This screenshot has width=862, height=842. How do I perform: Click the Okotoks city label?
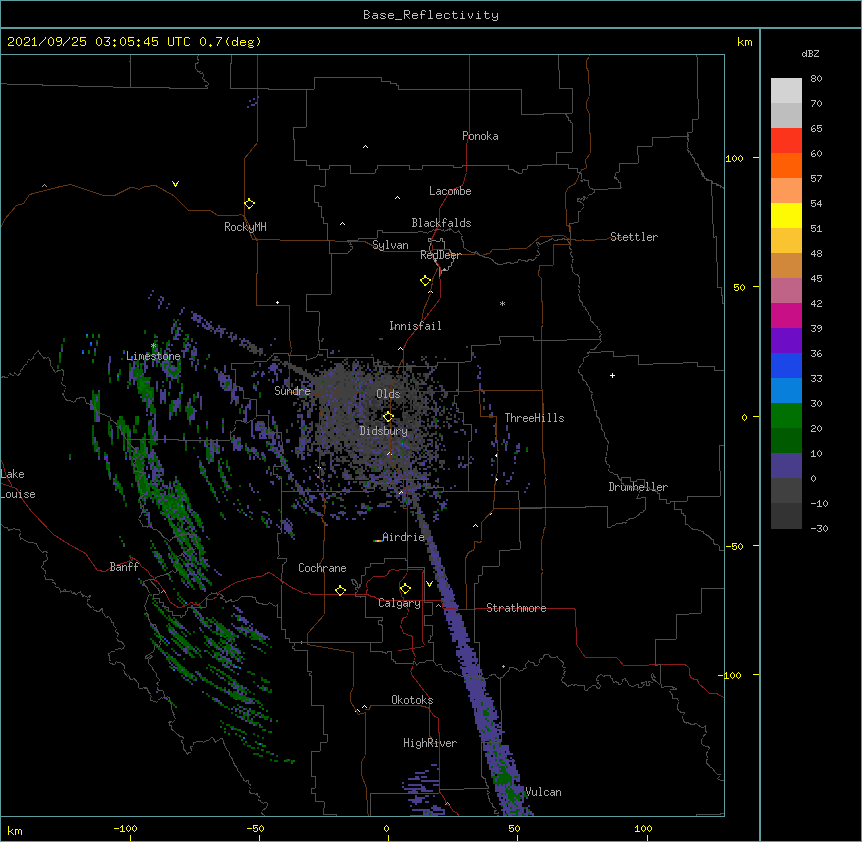tap(412, 700)
